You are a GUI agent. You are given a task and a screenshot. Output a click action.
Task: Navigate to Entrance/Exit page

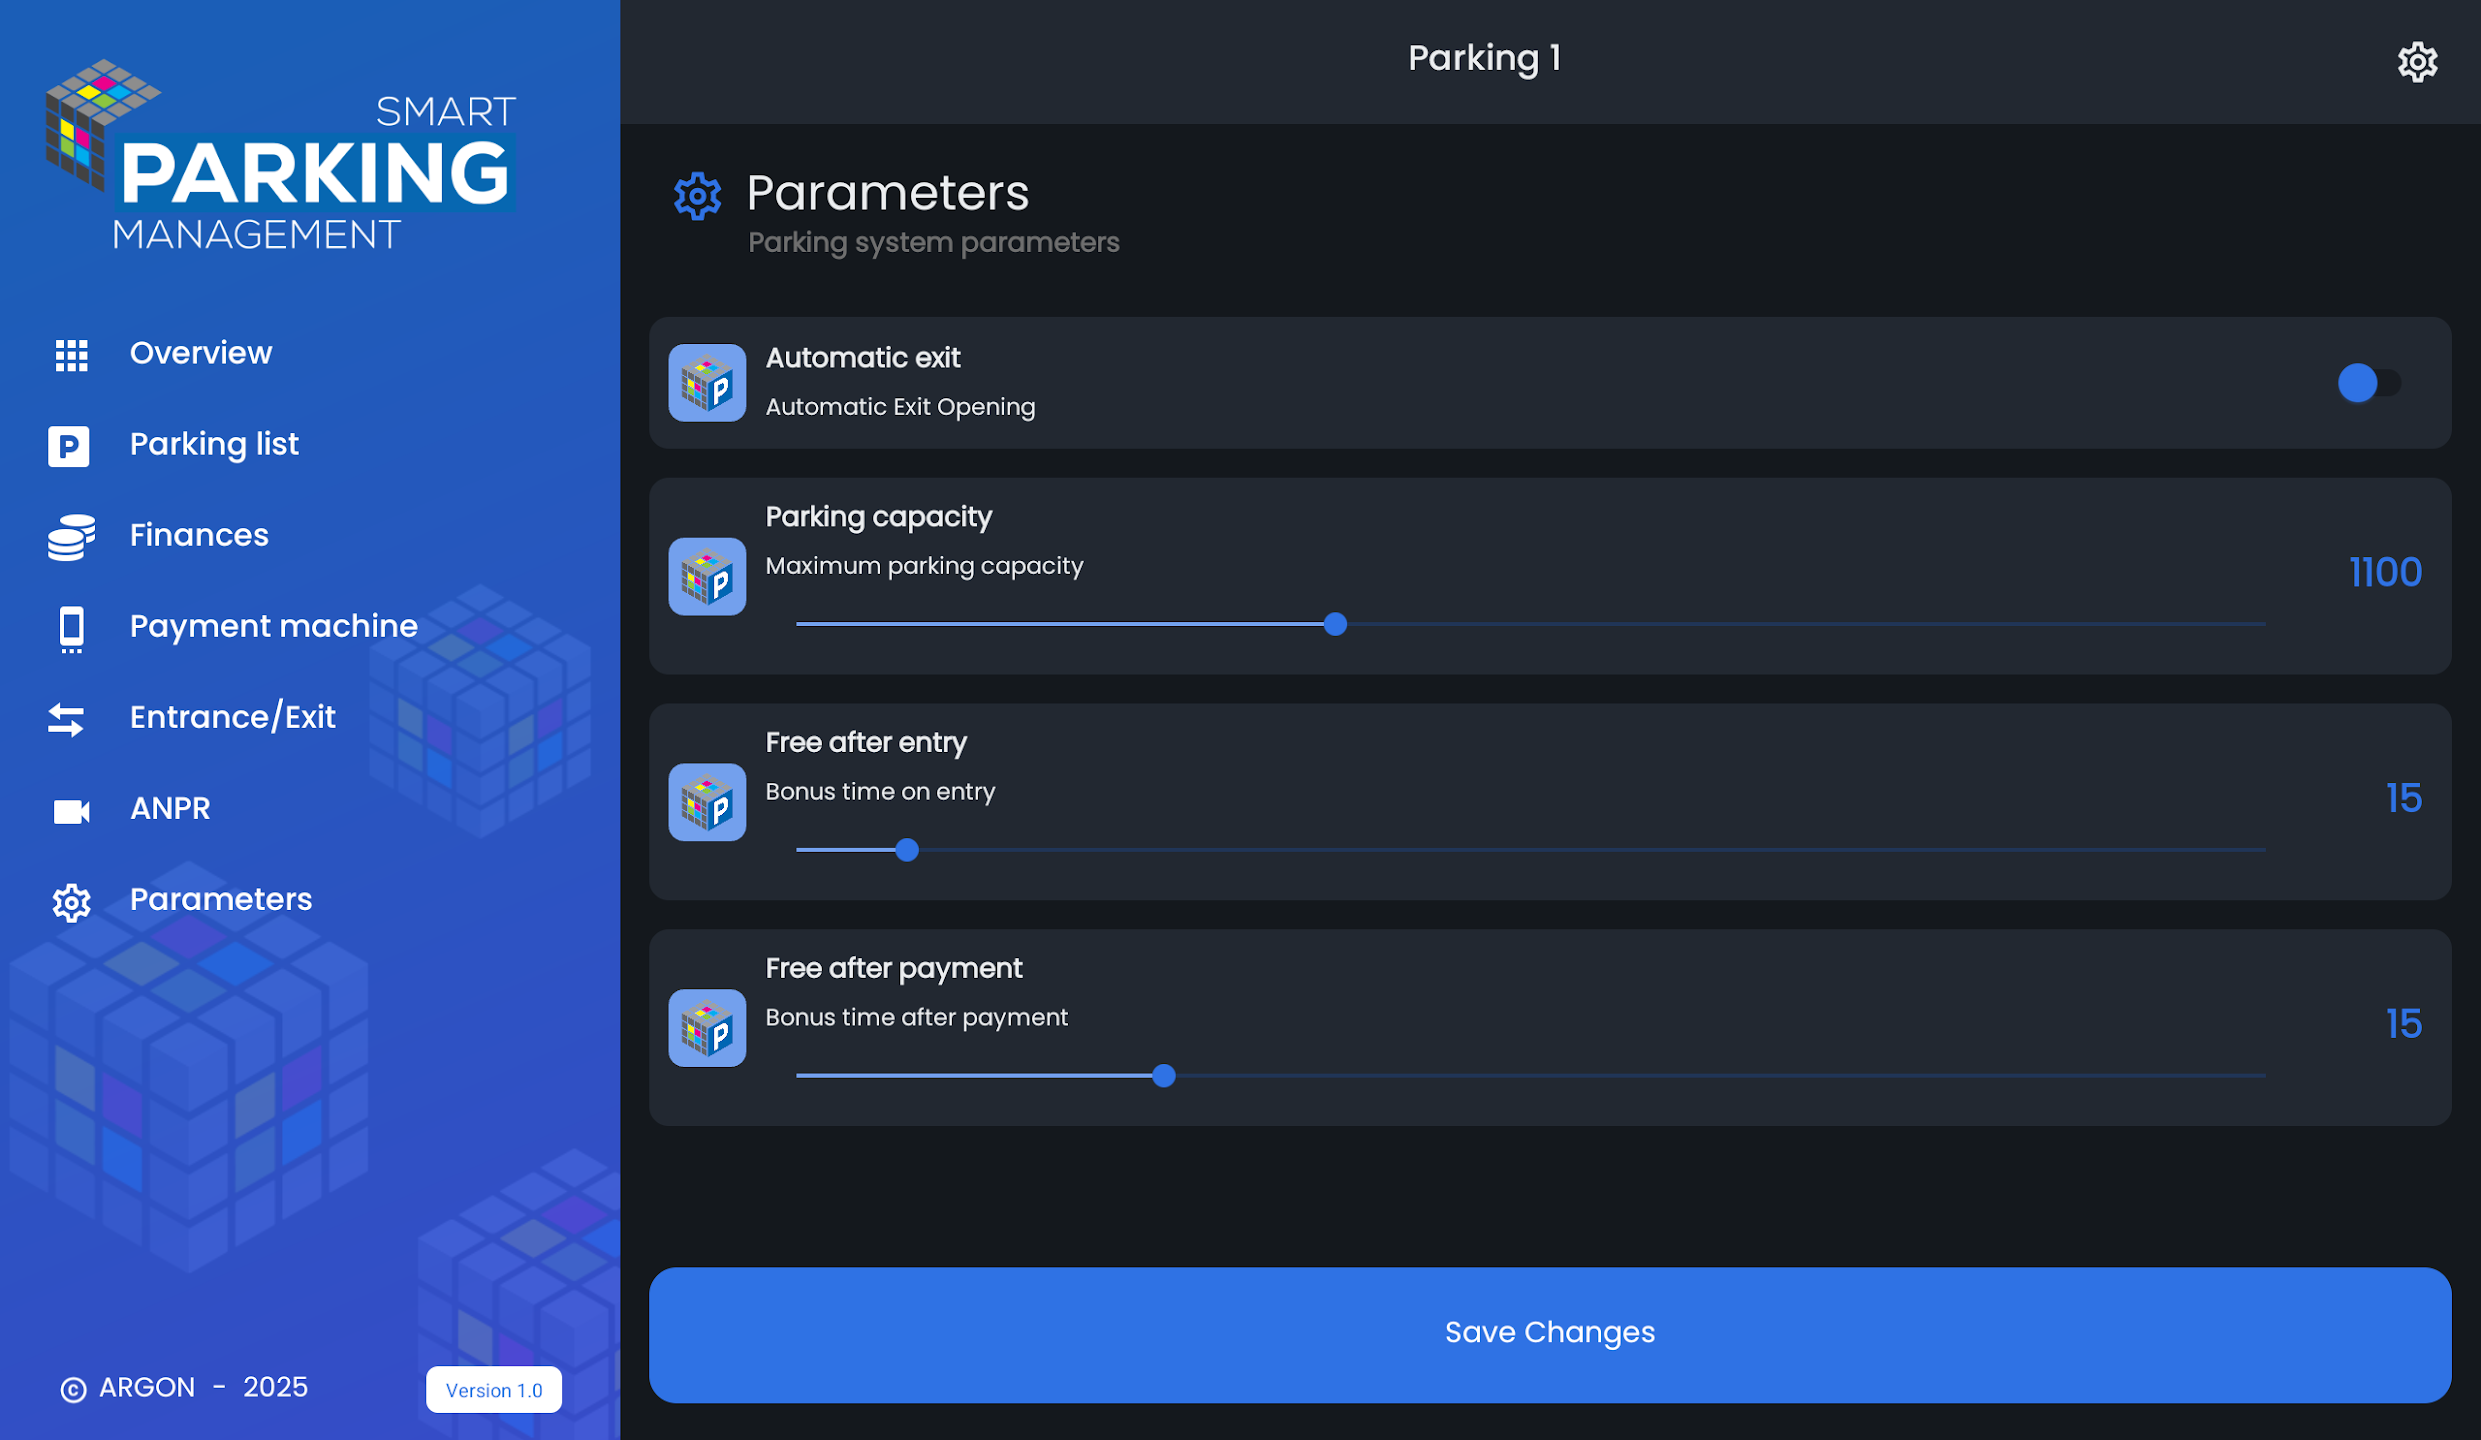(233, 718)
